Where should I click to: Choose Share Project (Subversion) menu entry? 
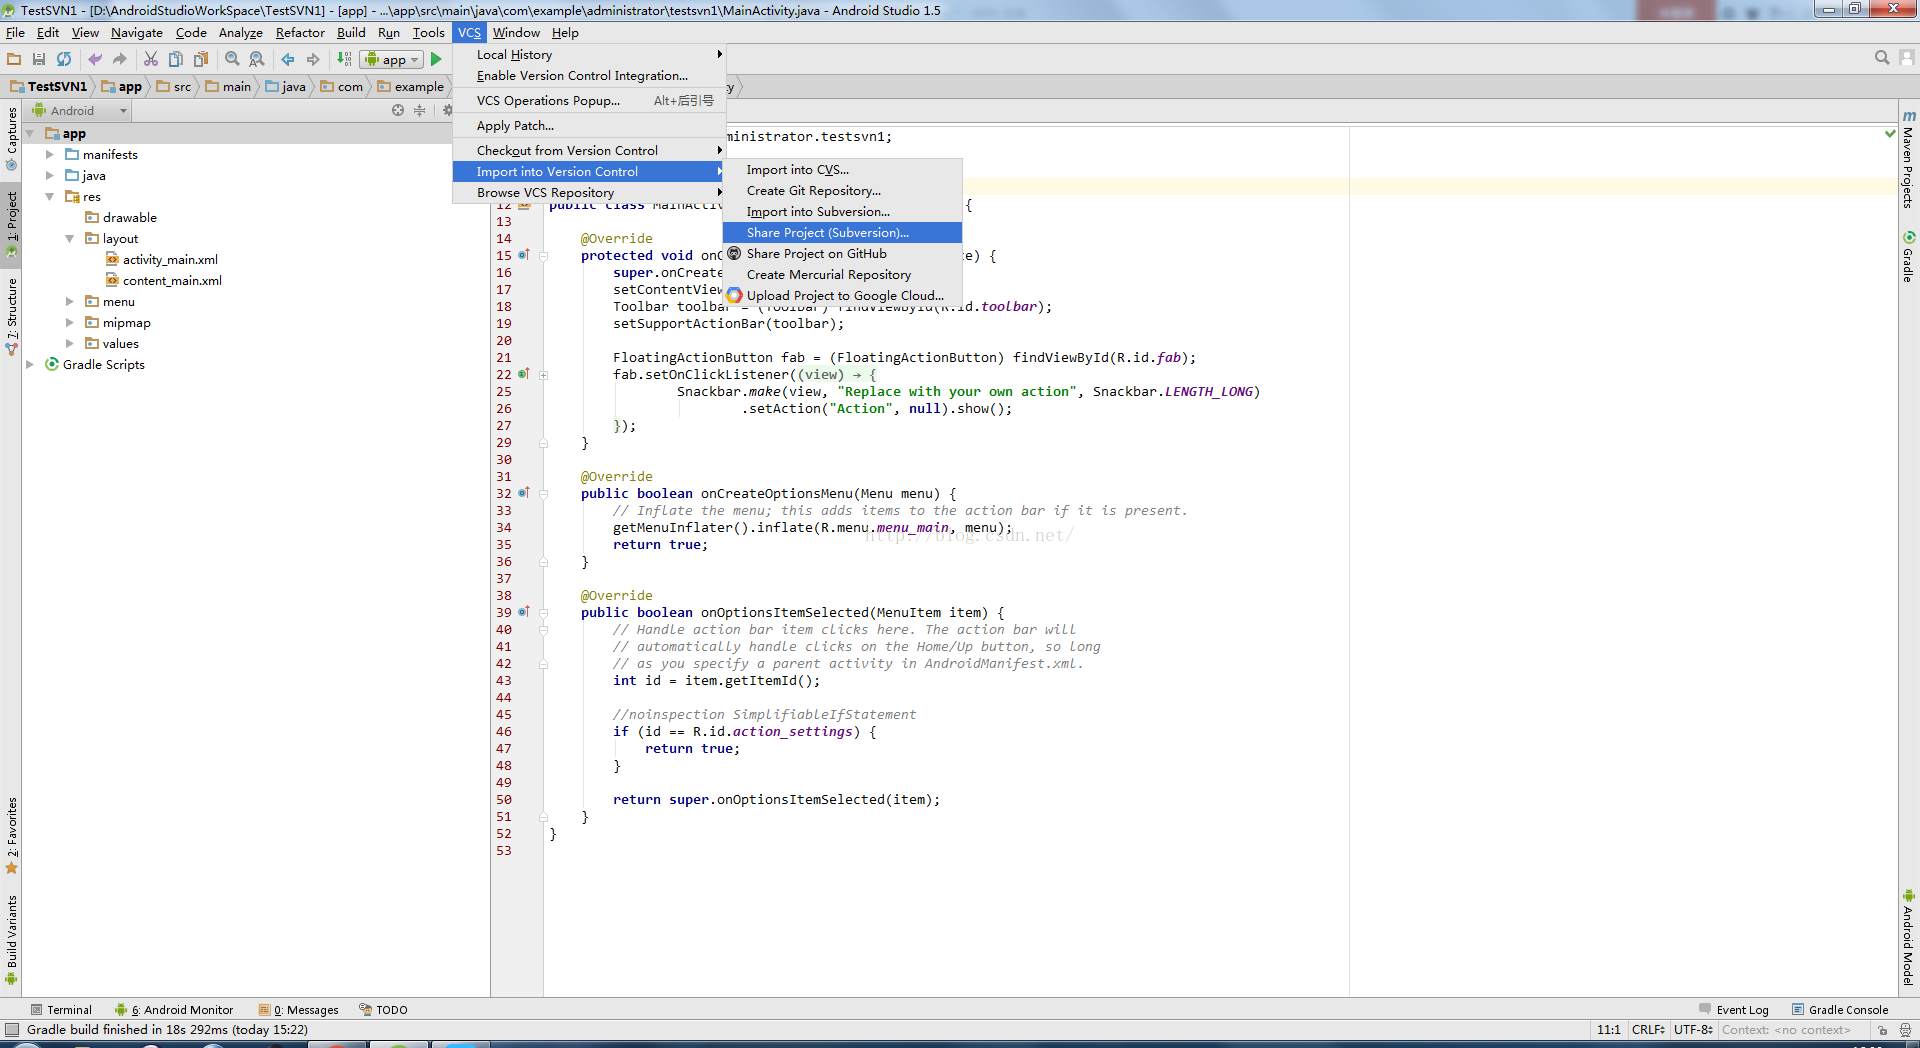coord(842,232)
